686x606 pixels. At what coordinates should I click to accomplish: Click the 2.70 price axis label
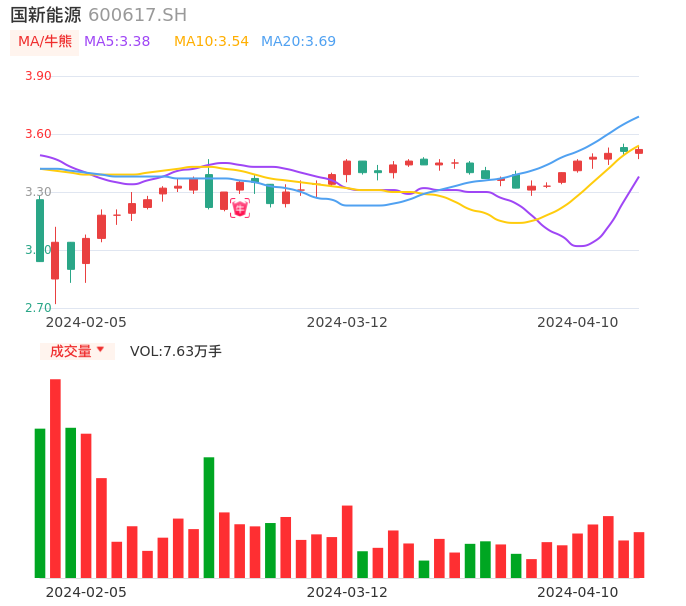pos(38,308)
